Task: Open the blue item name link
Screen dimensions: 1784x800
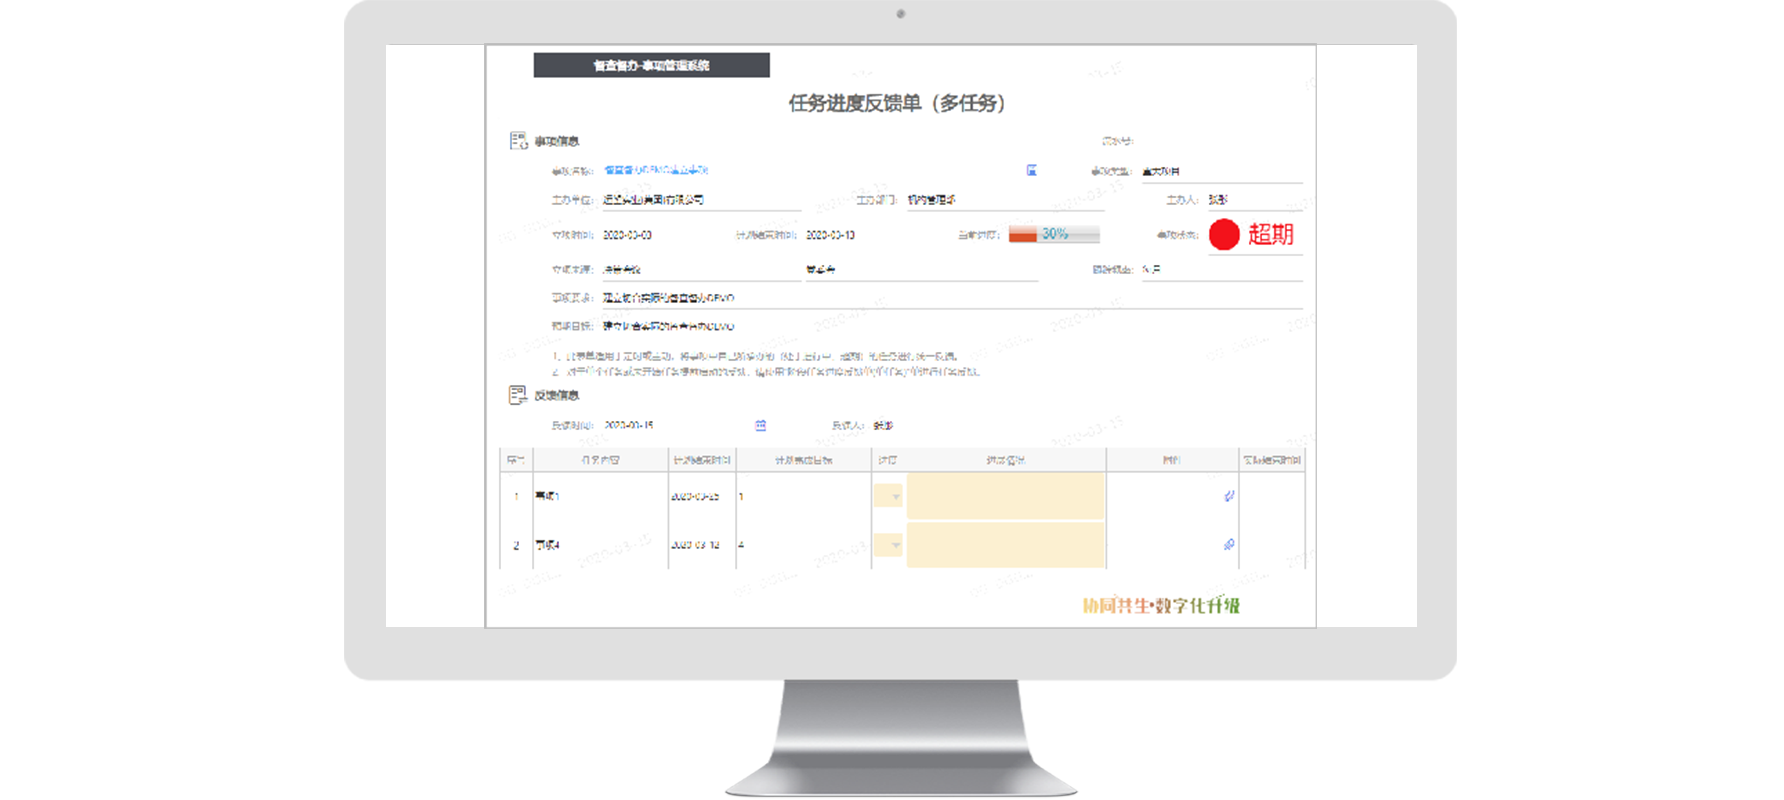Action: (x=656, y=171)
